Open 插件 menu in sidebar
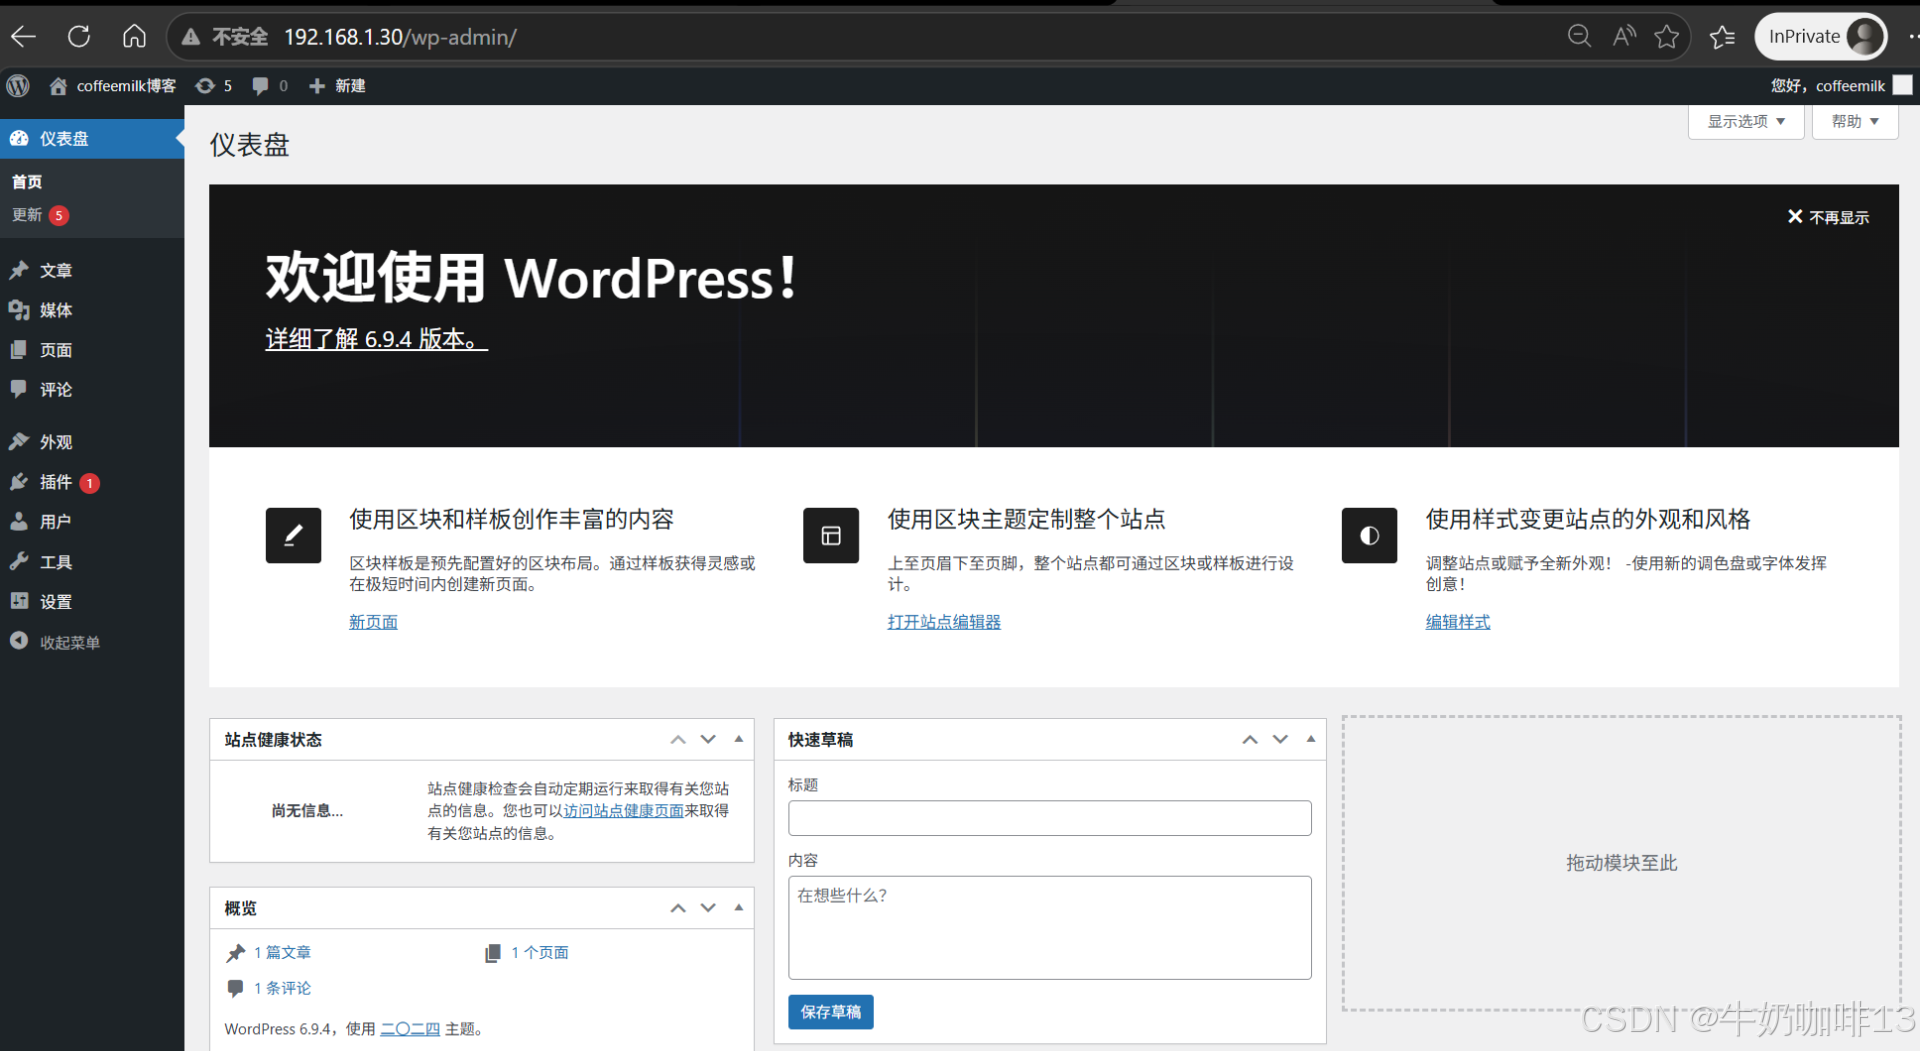The image size is (1920, 1051). [x=92, y=482]
